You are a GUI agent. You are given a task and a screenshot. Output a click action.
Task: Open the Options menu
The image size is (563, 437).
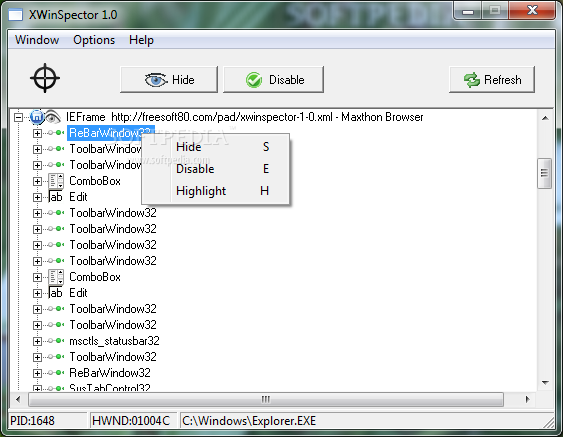click(94, 40)
